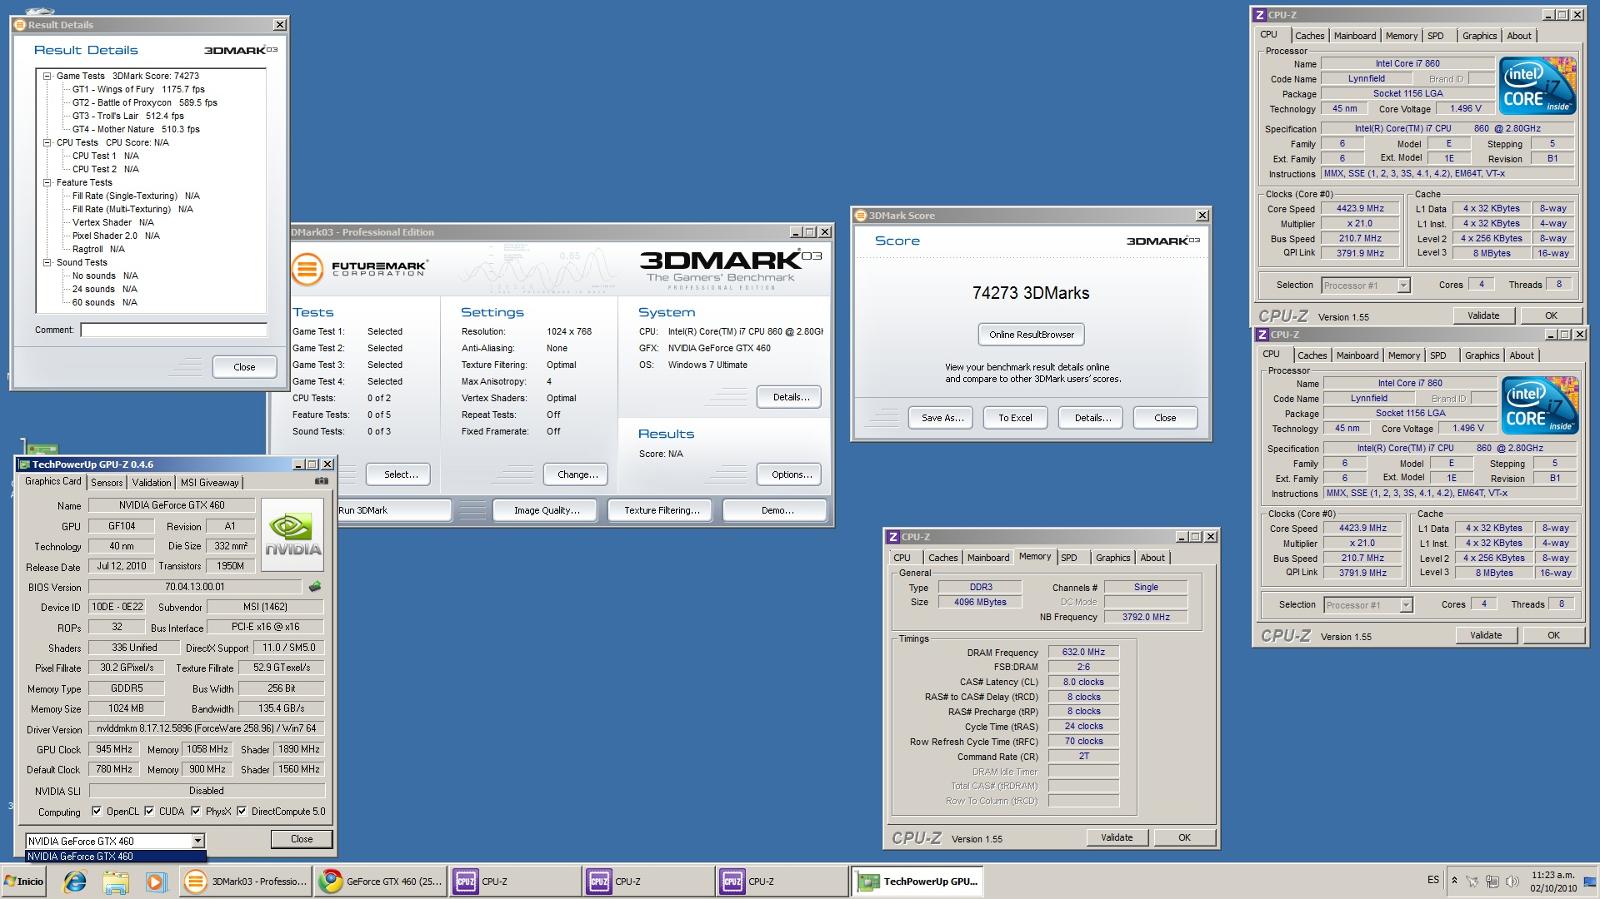This screenshot has width=1600, height=899.
Task: Toggle the CUDA checkbox in GPU-Z
Action: 148,811
